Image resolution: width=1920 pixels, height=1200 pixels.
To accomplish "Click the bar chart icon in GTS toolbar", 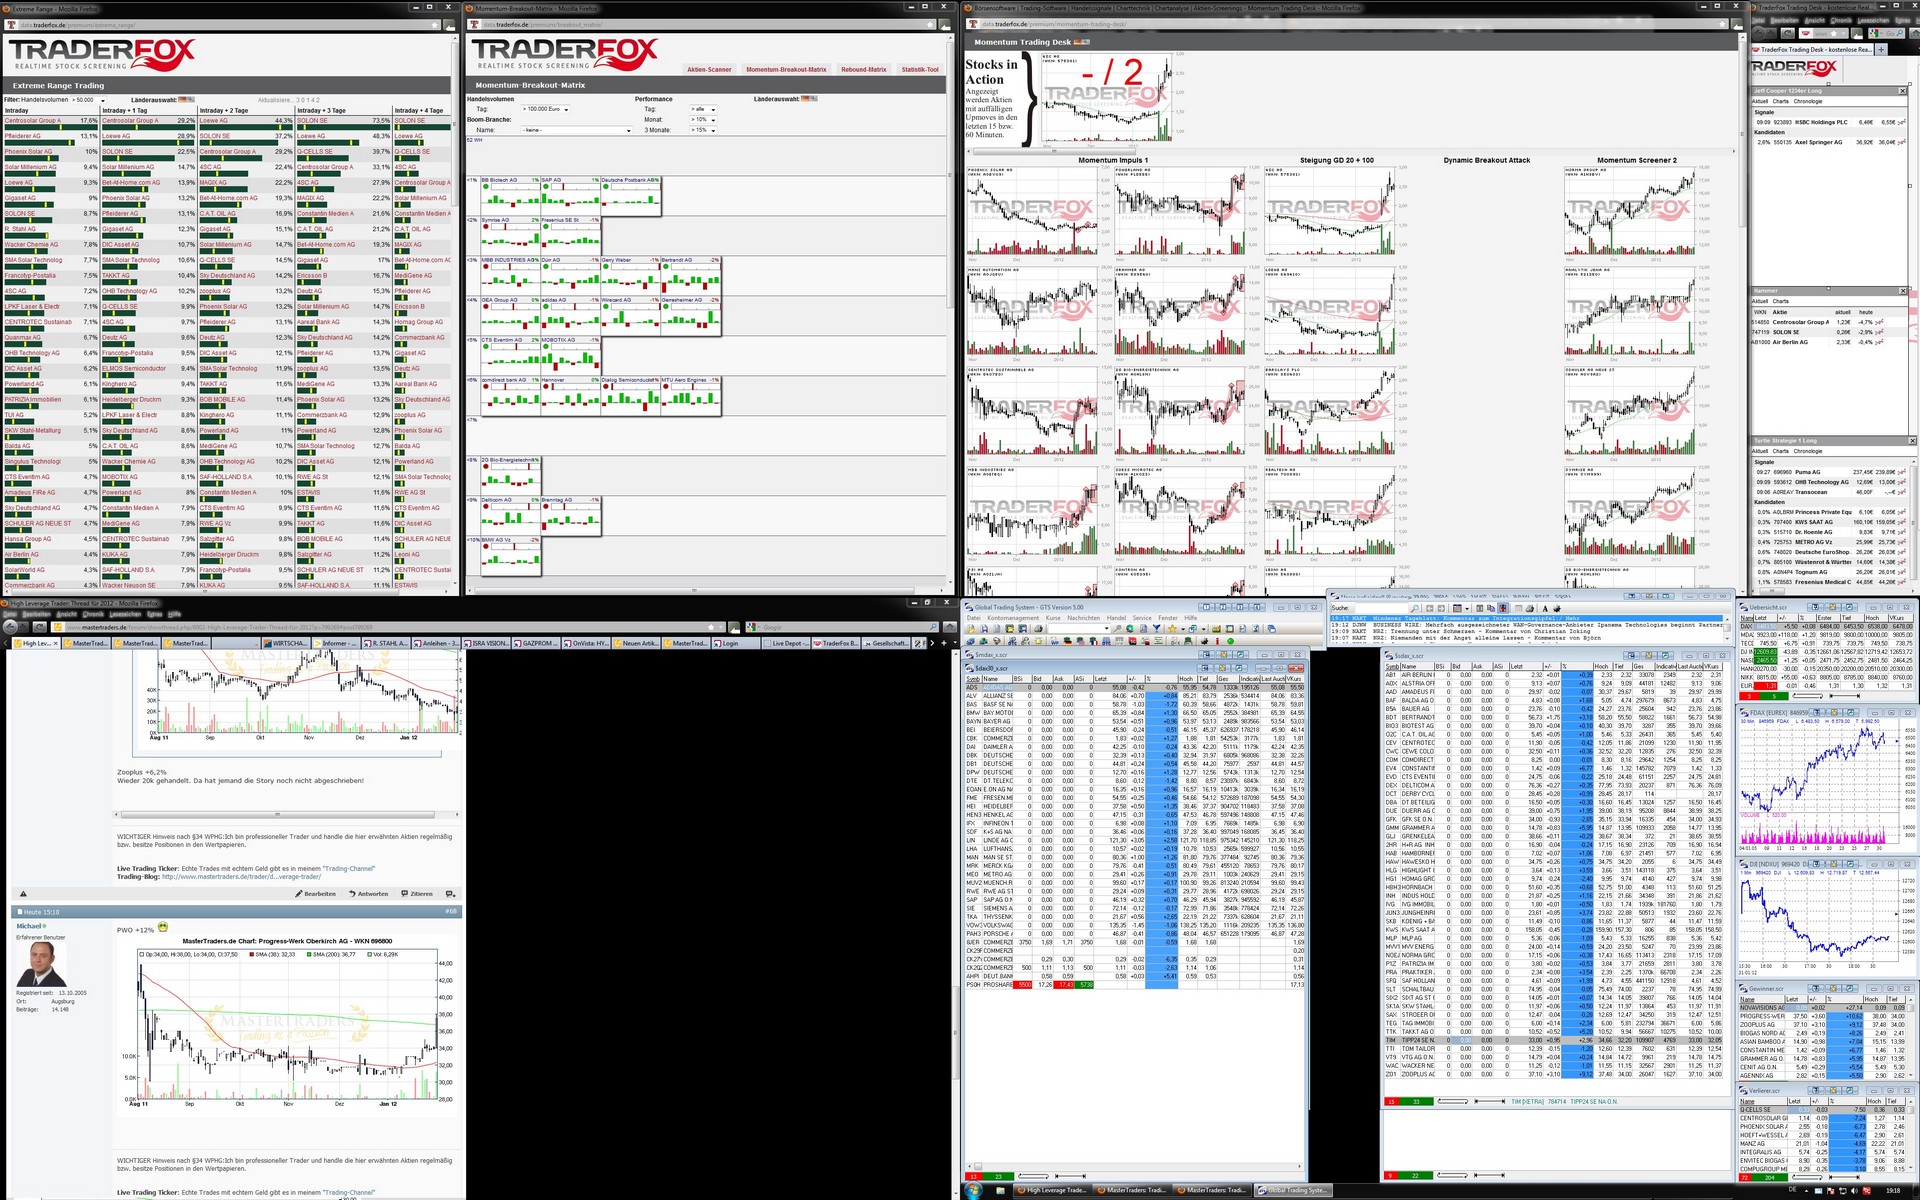I will pos(1216,629).
